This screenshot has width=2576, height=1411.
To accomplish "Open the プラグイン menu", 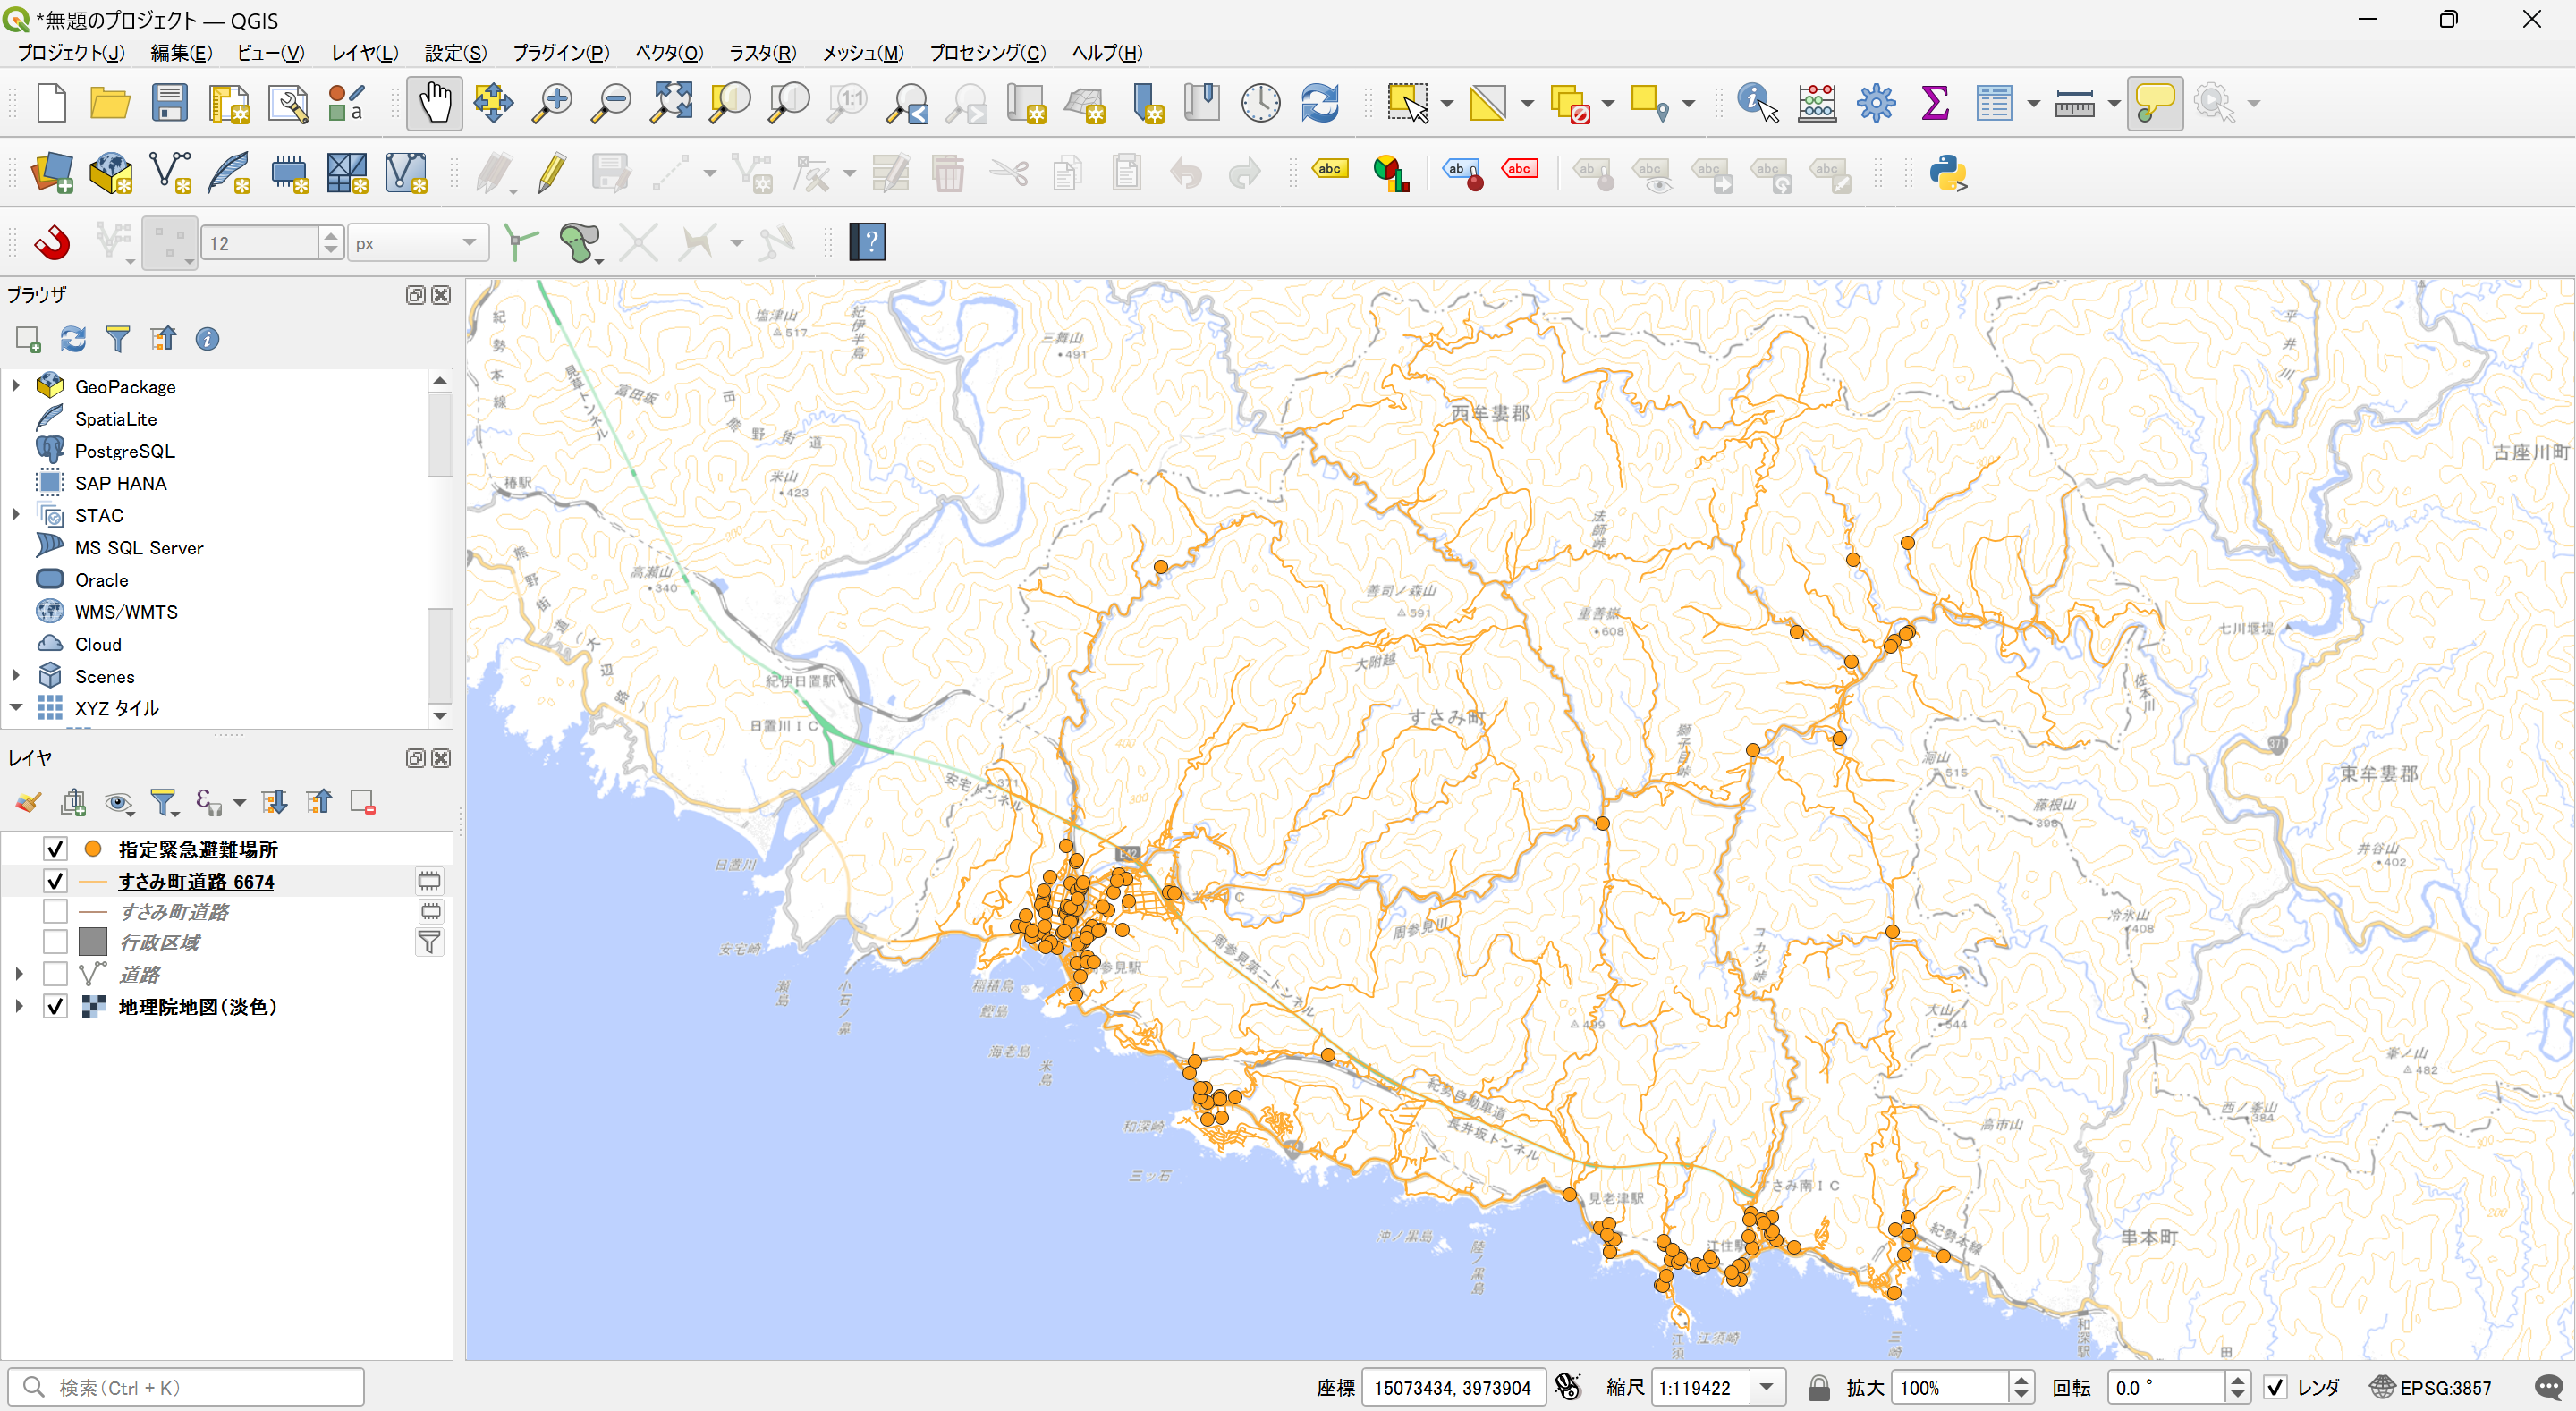I will pos(560,53).
